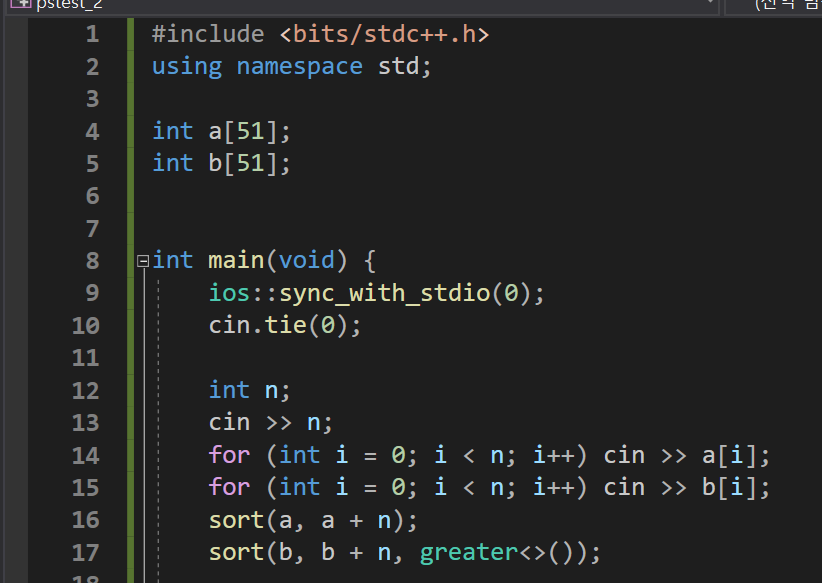The height and width of the screenshot is (583, 822).
Task: Click the 'int n;' declaration
Action: 249,390
